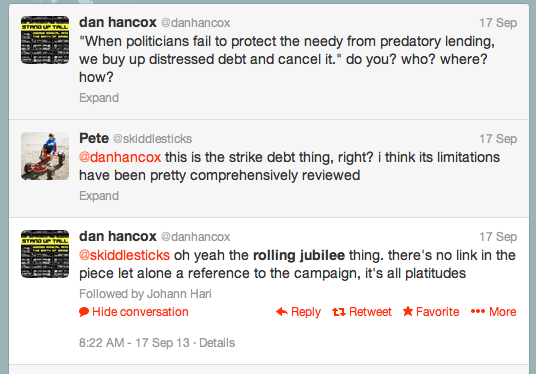Screen dimensions: 536x374
Task: Expand the first dan hancox tweet
Action: point(99,98)
